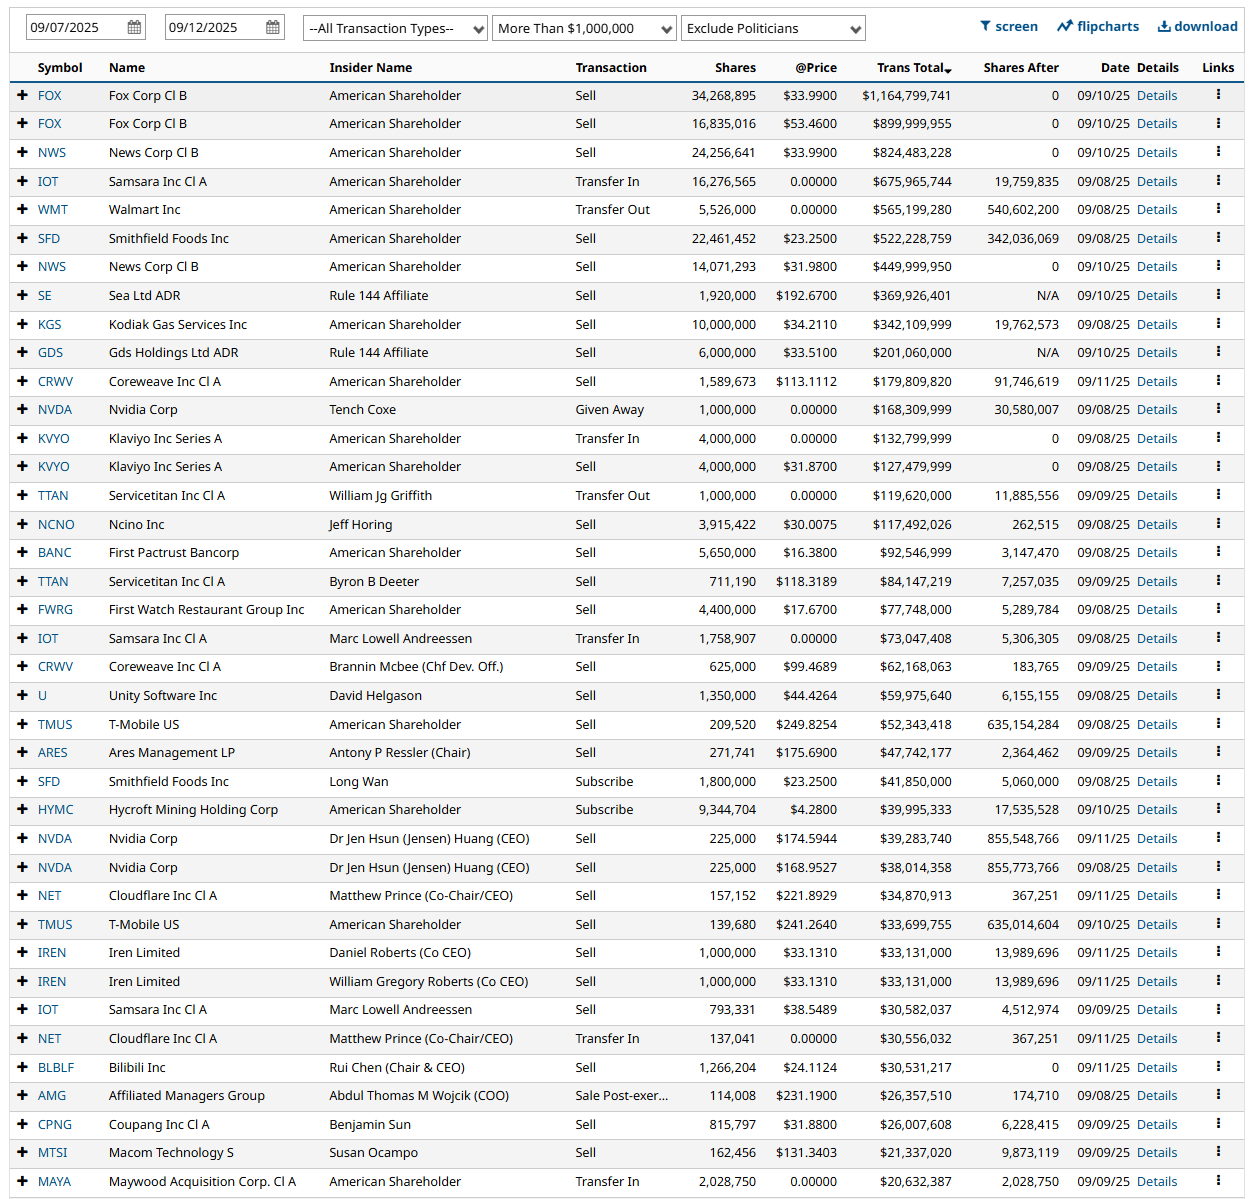
Task: Open the end date calendar picker icon
Action: (x=273, y=27)
